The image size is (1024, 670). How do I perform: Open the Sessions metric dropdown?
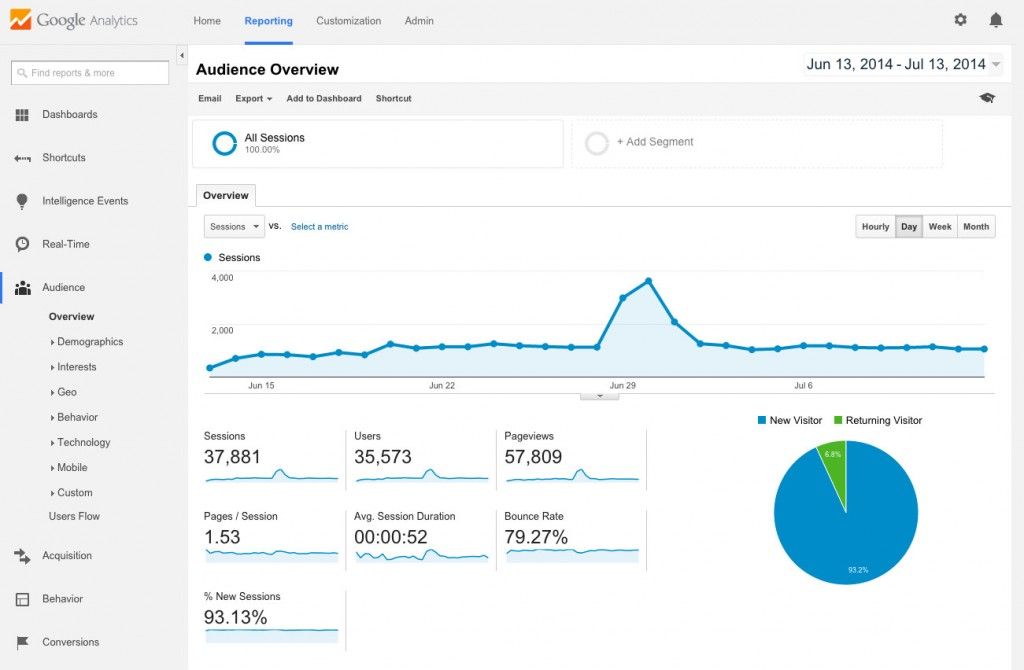click(233, 226)
